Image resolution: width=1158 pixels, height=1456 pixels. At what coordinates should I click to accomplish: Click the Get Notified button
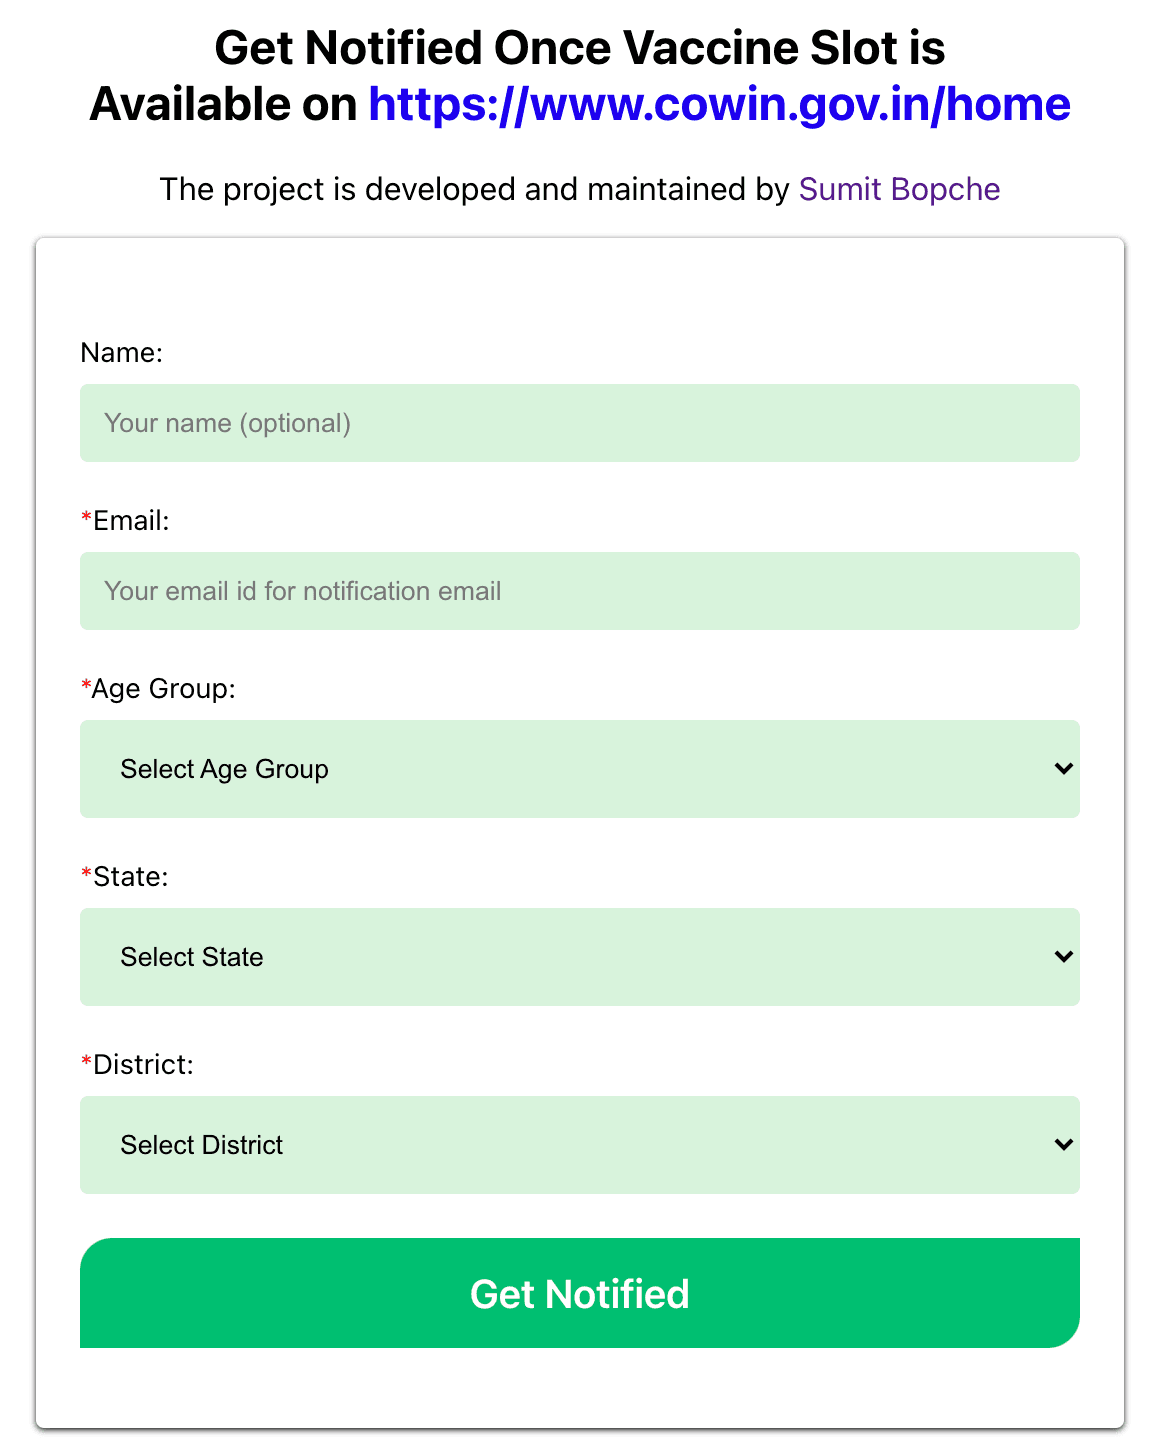[x=580, y=1293]
